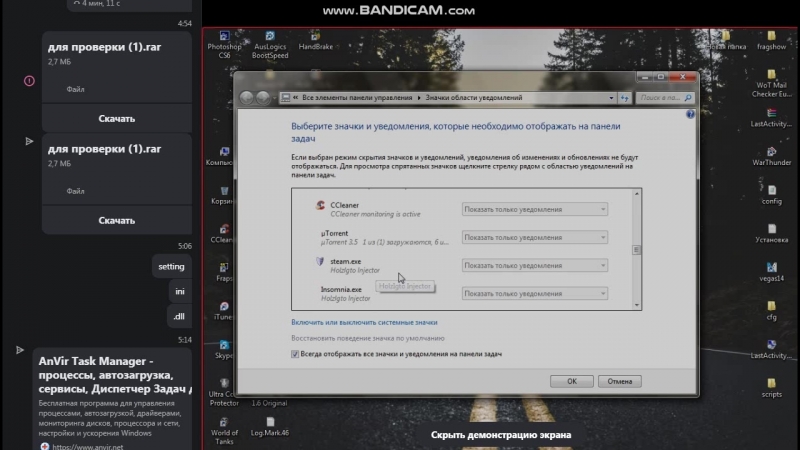The width and height of the screenshot is (800, 450).
Task: Click the forward navigation arrow
Action: [263, 97]
